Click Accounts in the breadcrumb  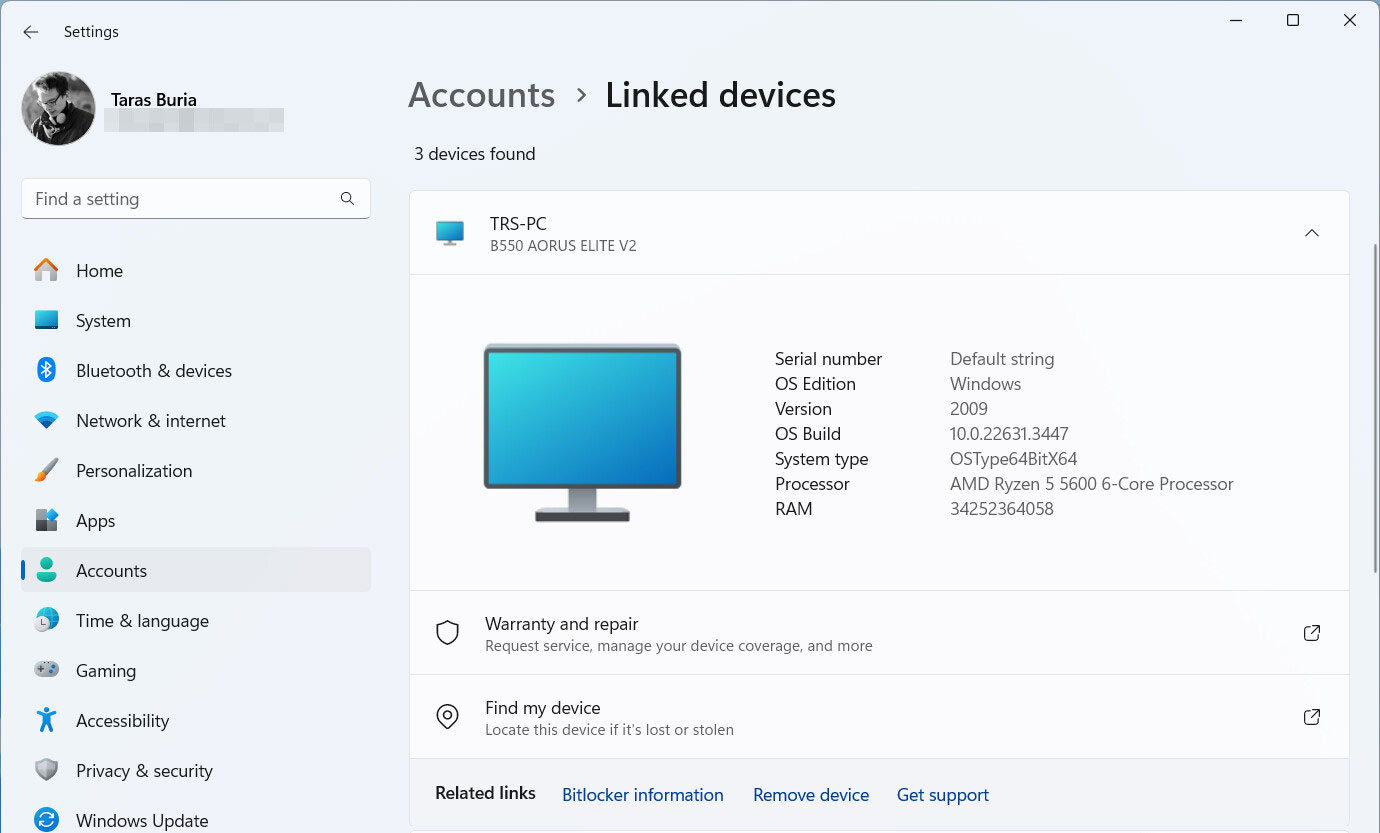[x=482, y=95]
